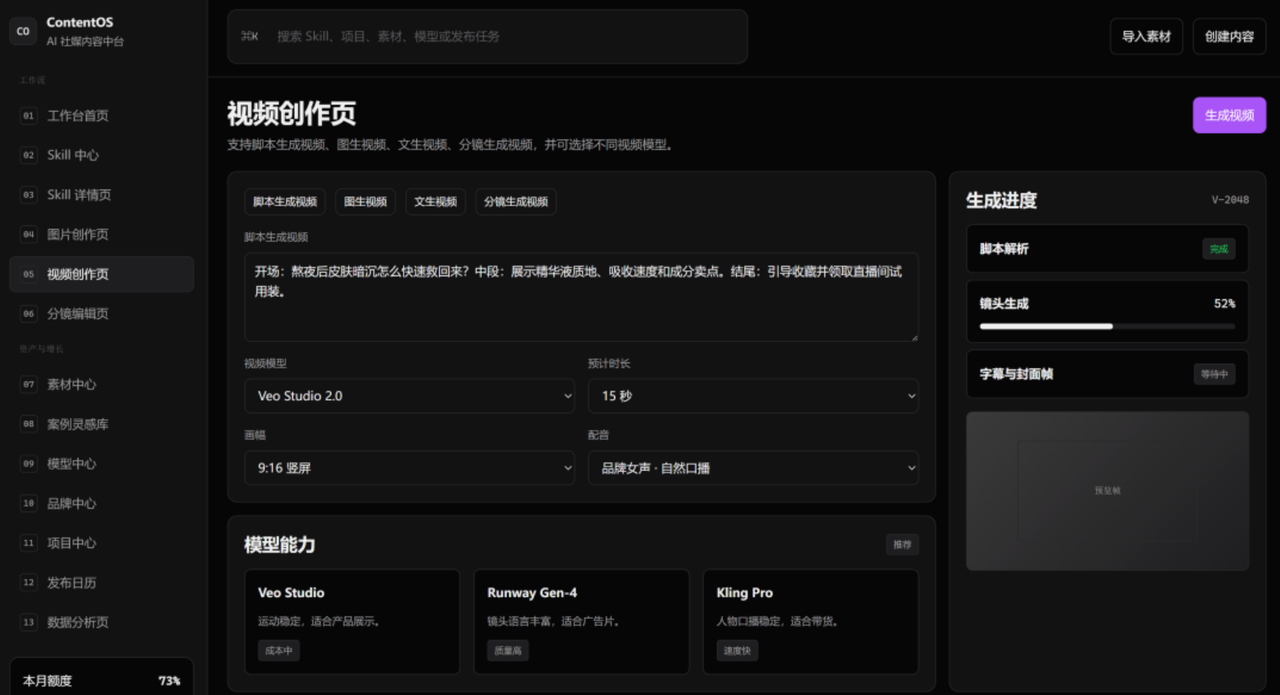The width and height of the screenshot is (1280, 695).
Task: Open 工作台首页 via its 01 badge
Action: pyautogui.click(x=28, y=116)
